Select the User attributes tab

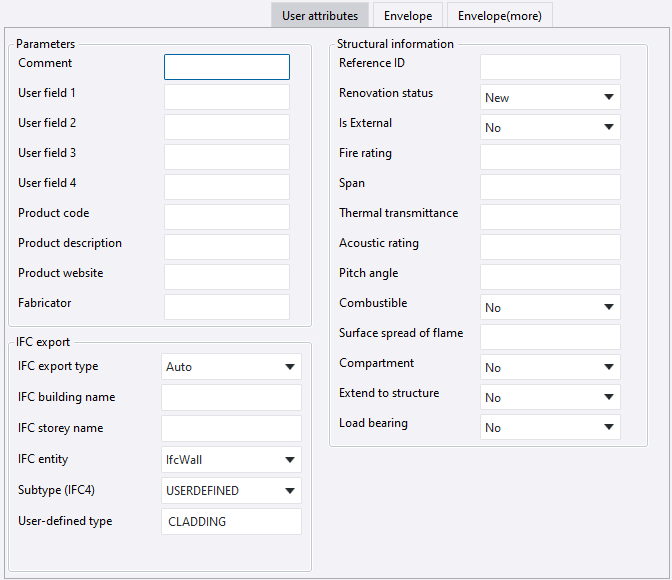point(321,16)
